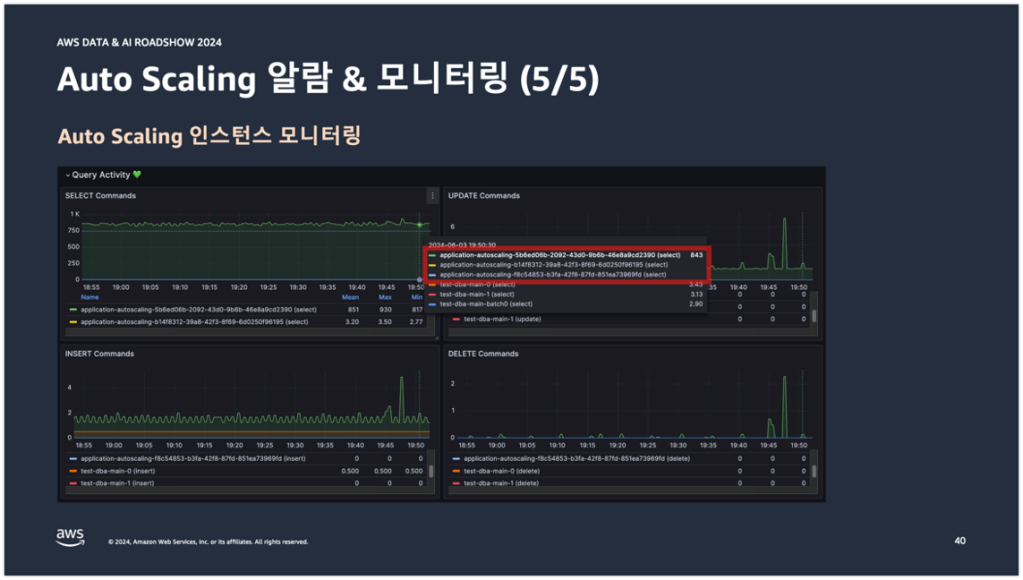Sort the SELECT legend by Max column
This screenshot has width=1023, height=580.
[x=385, y=297]
